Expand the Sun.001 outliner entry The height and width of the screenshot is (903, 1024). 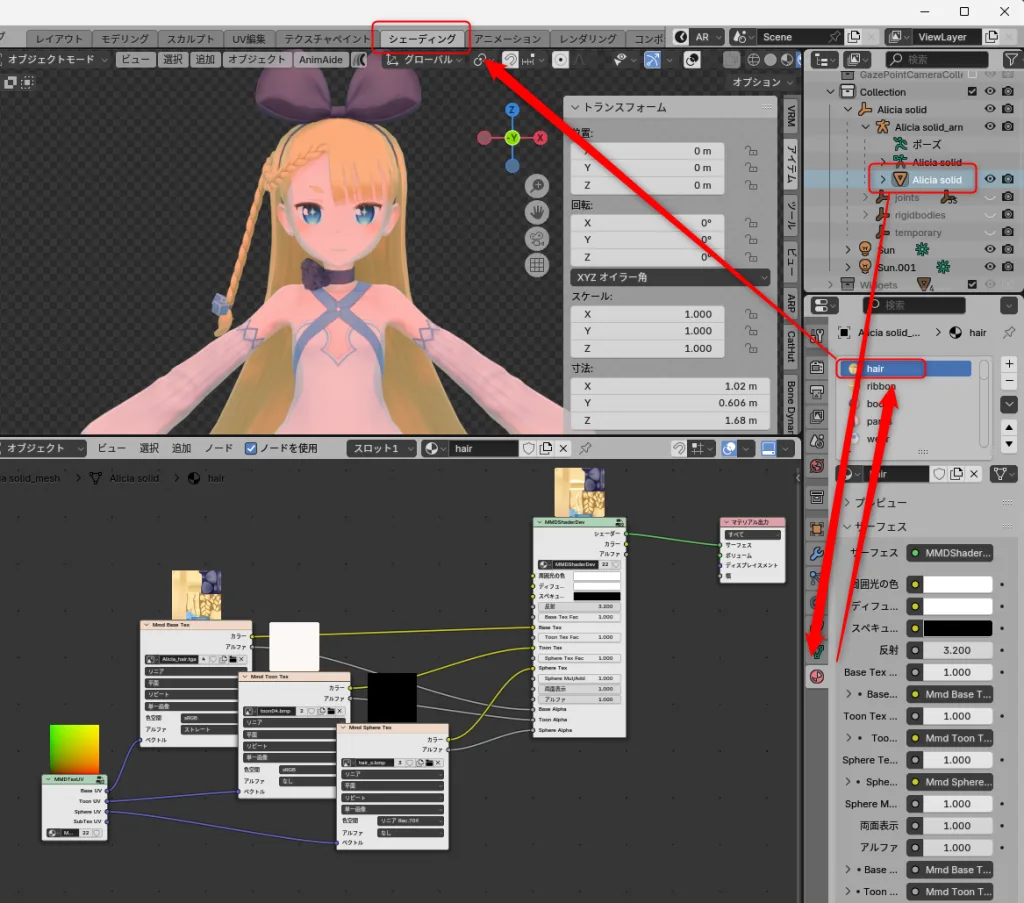[x=848, y=267]
